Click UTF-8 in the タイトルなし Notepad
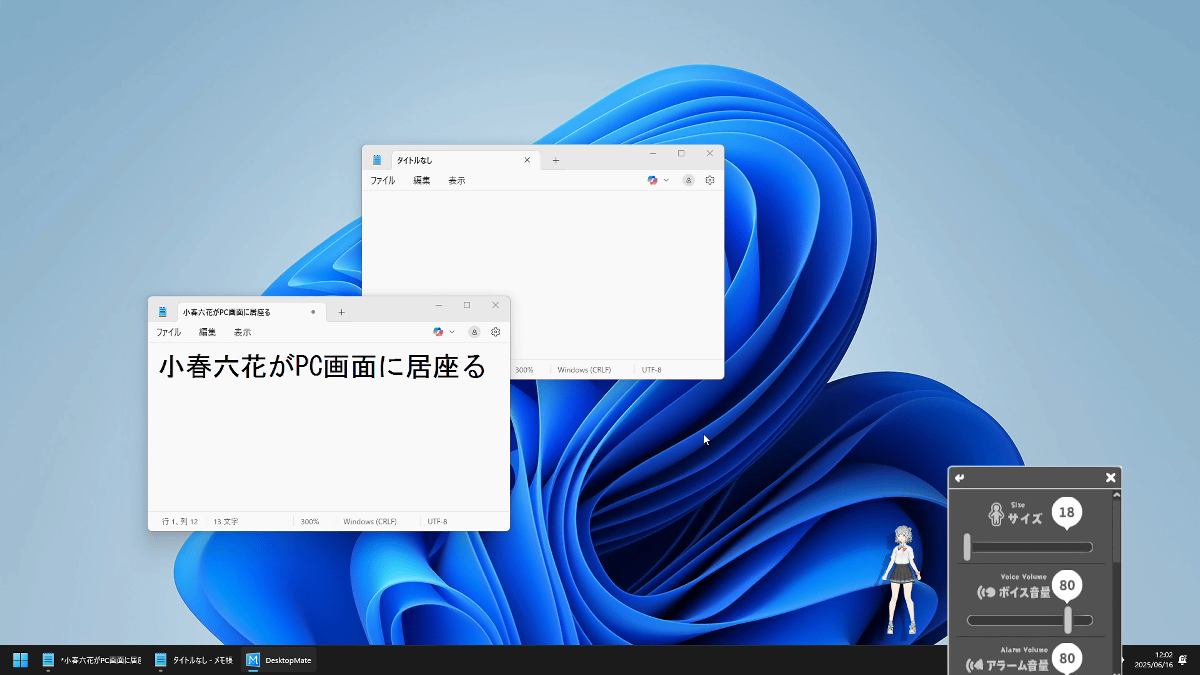Screen dimensions: 1200x675 652,370
